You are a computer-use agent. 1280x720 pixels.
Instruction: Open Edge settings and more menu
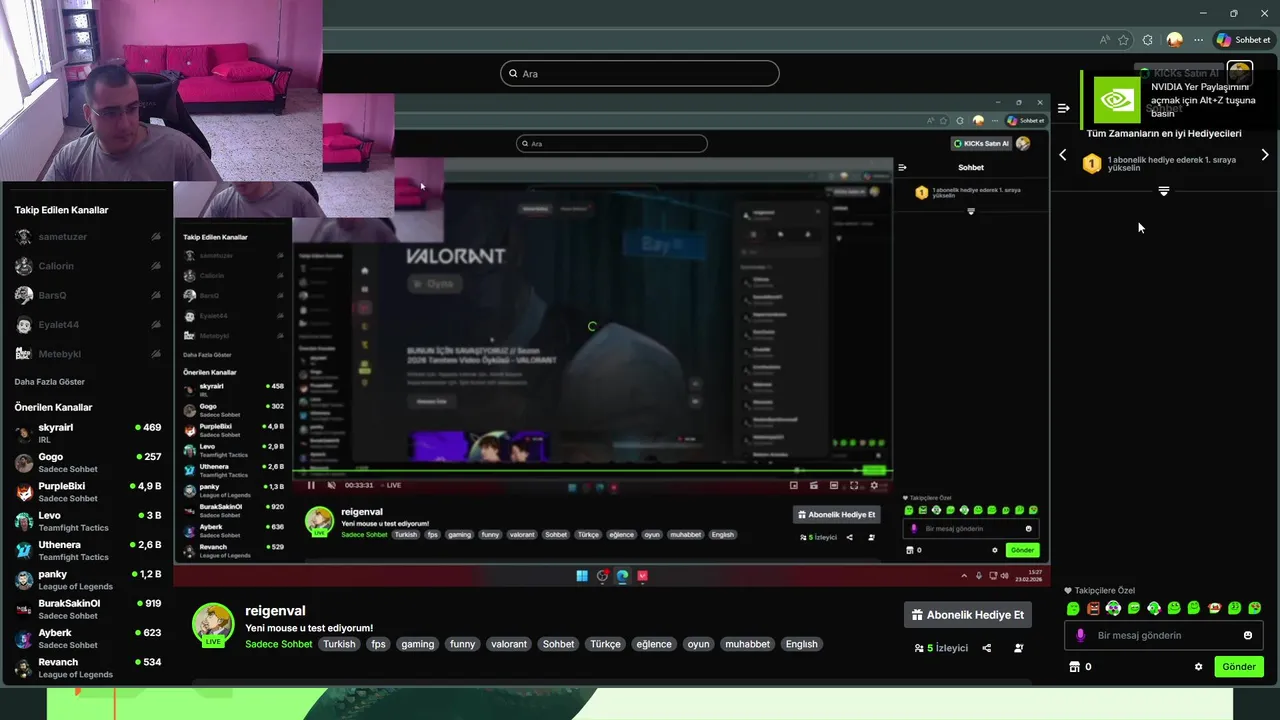1199,40
